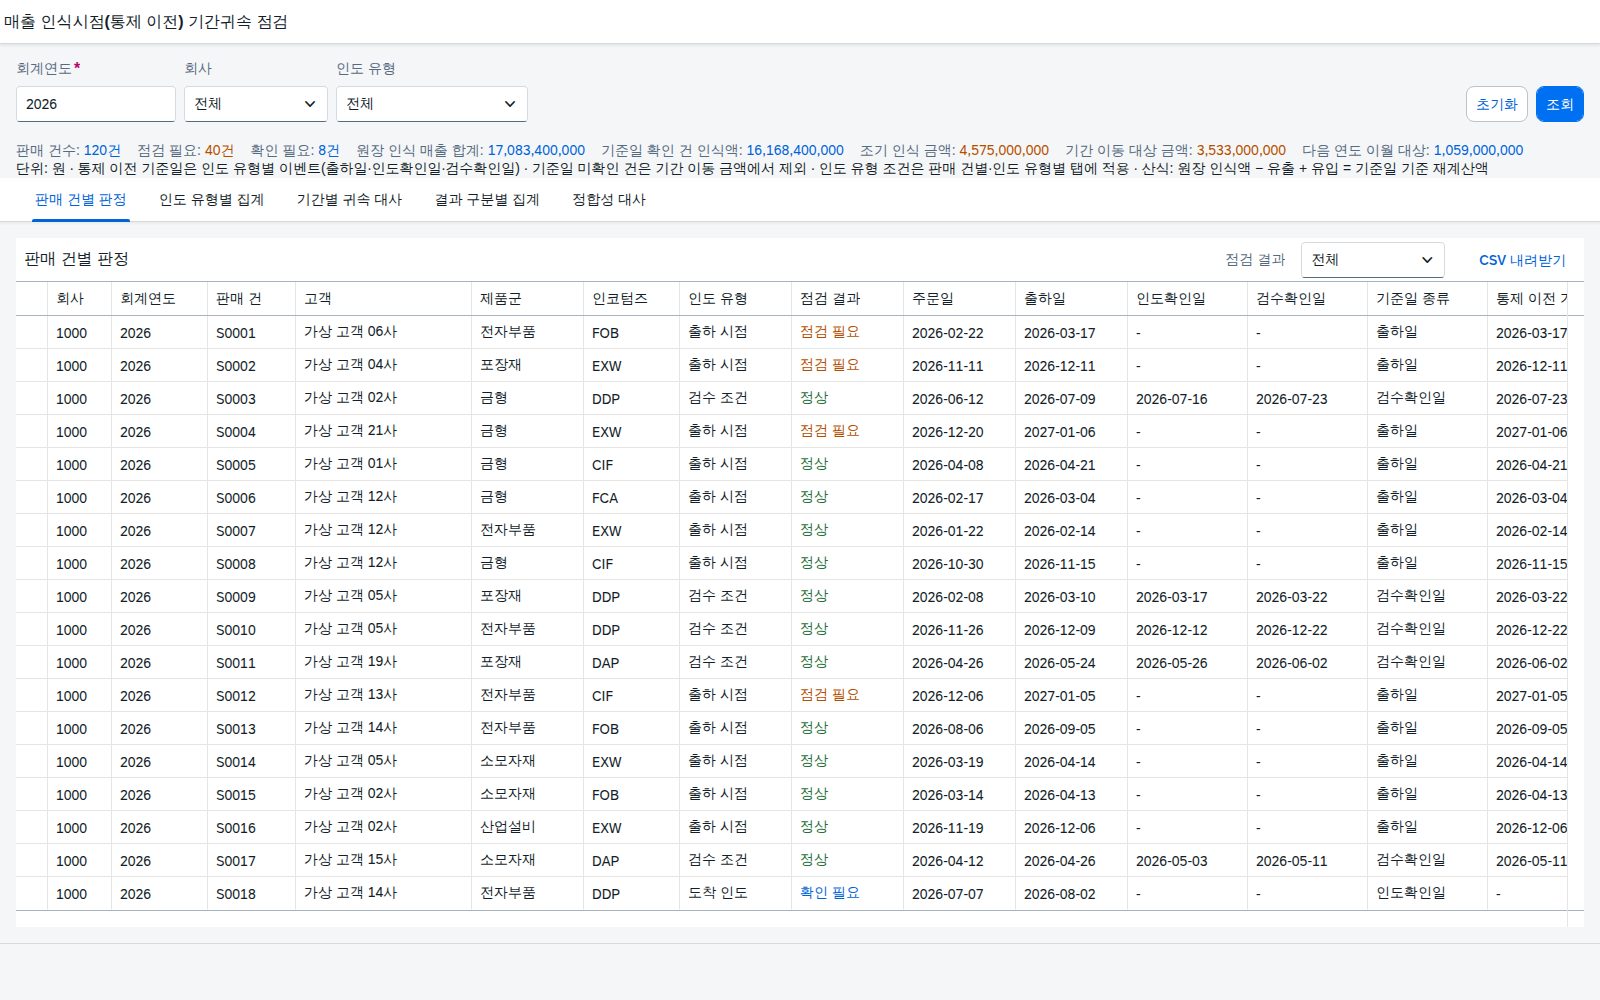1600x1000 pixels.
Task: Click the 판매 건 column header
Action: point(251,299)
